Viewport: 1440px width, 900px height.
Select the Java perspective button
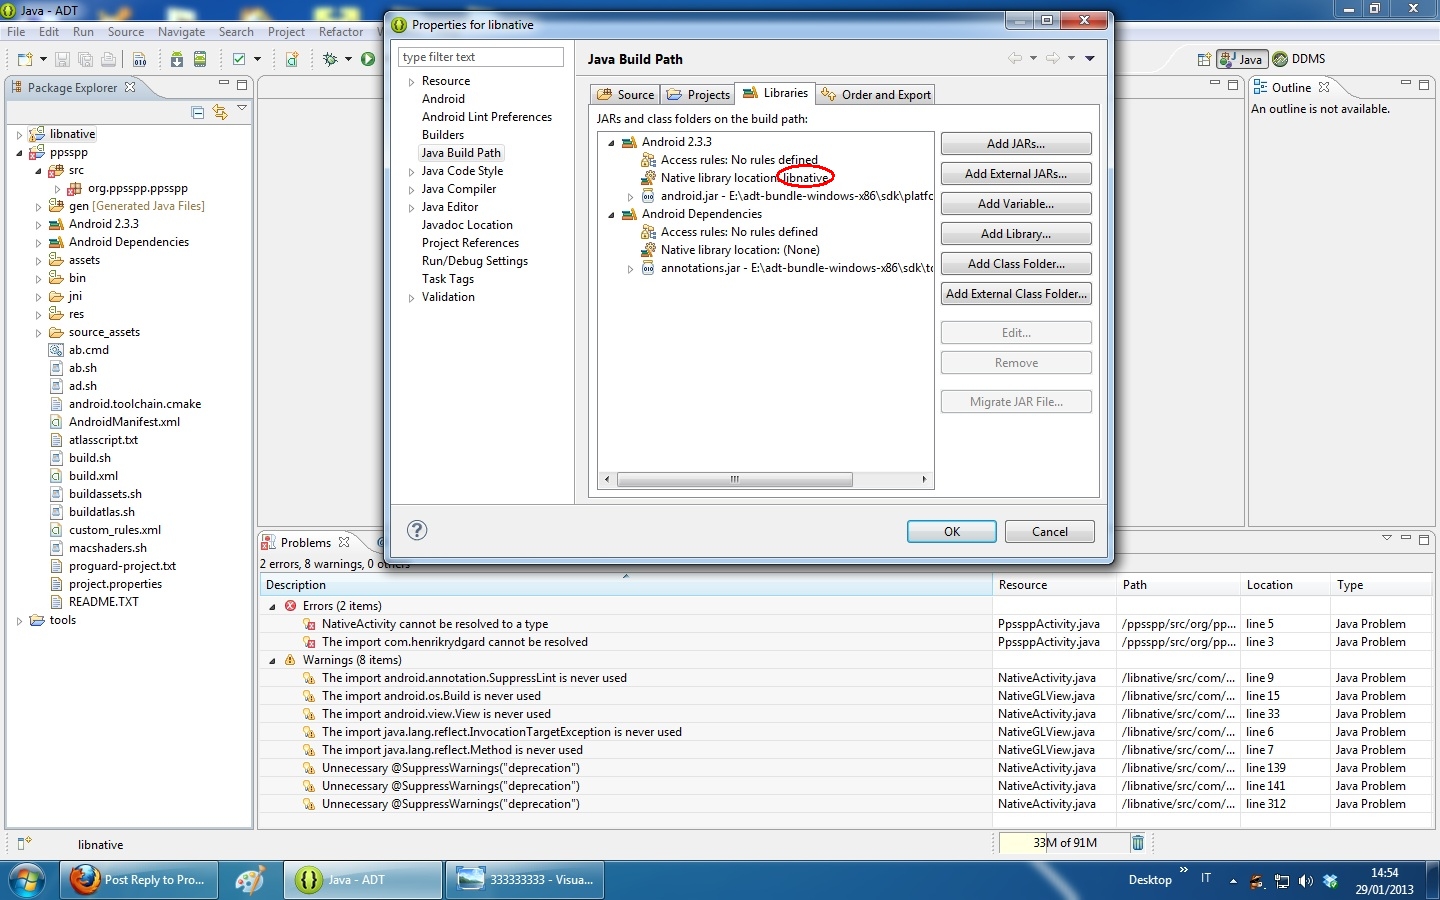[x=1242, y=59]
